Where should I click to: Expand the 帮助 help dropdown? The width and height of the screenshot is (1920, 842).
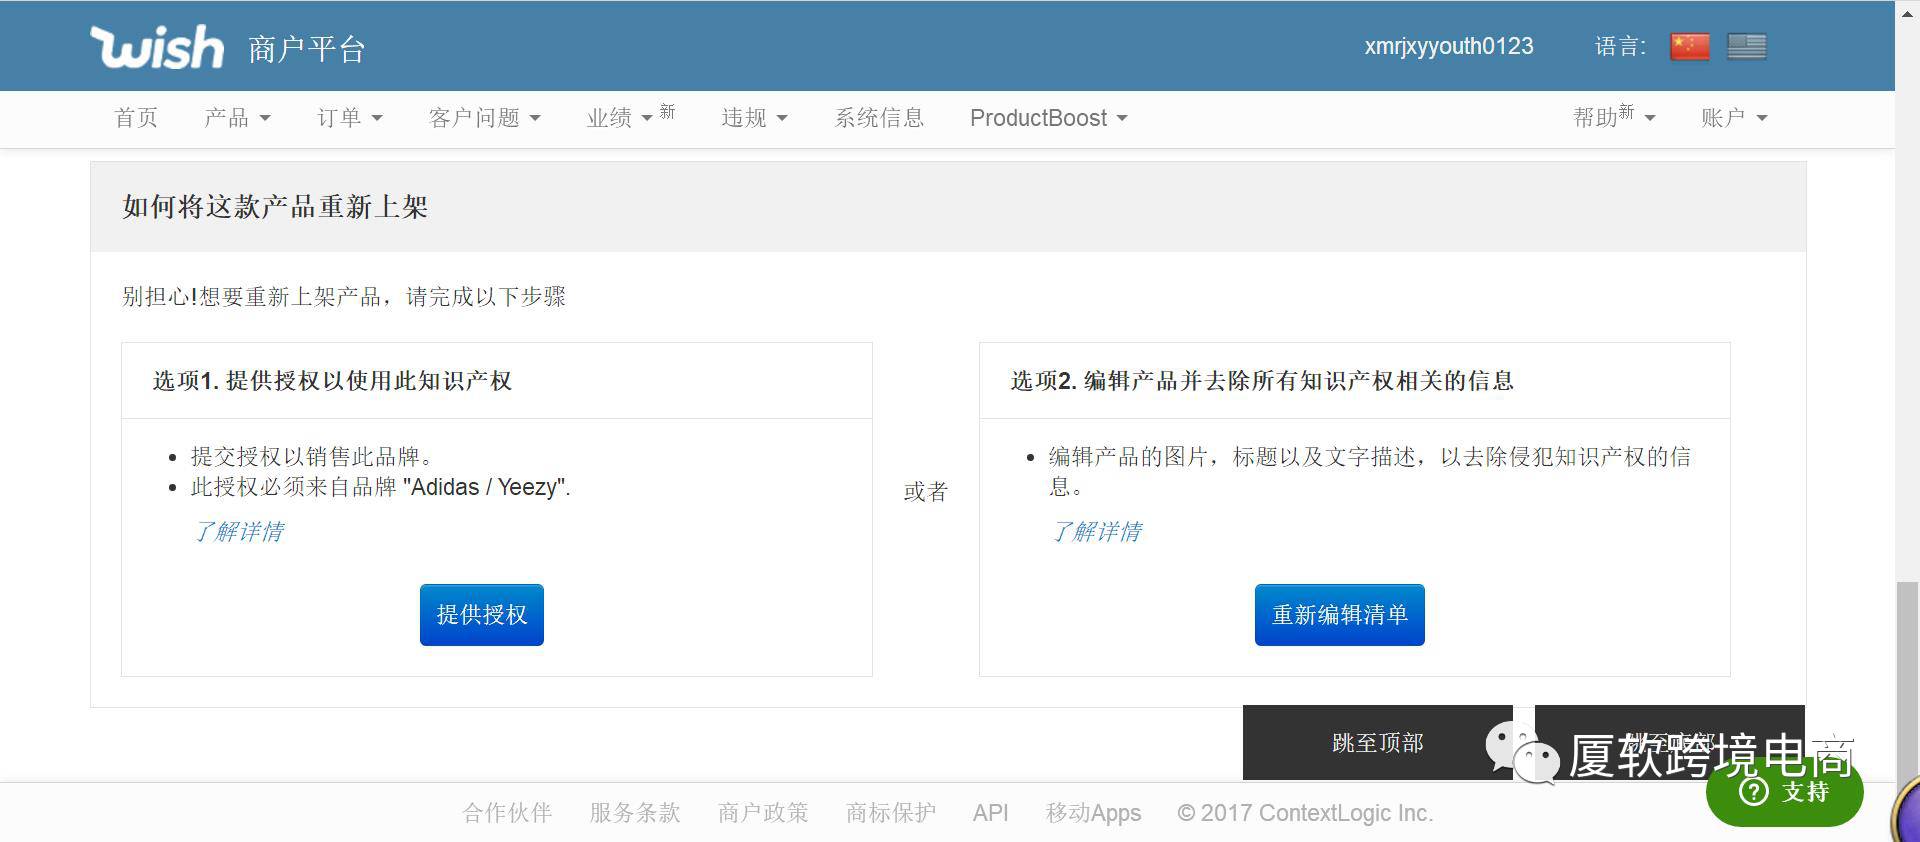click(1614, 117)
